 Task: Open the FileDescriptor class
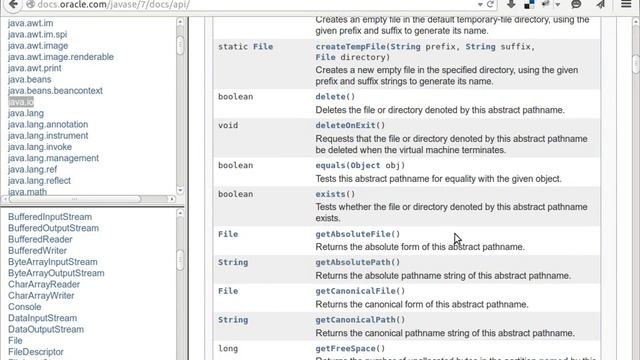click(x=36, y=352)
